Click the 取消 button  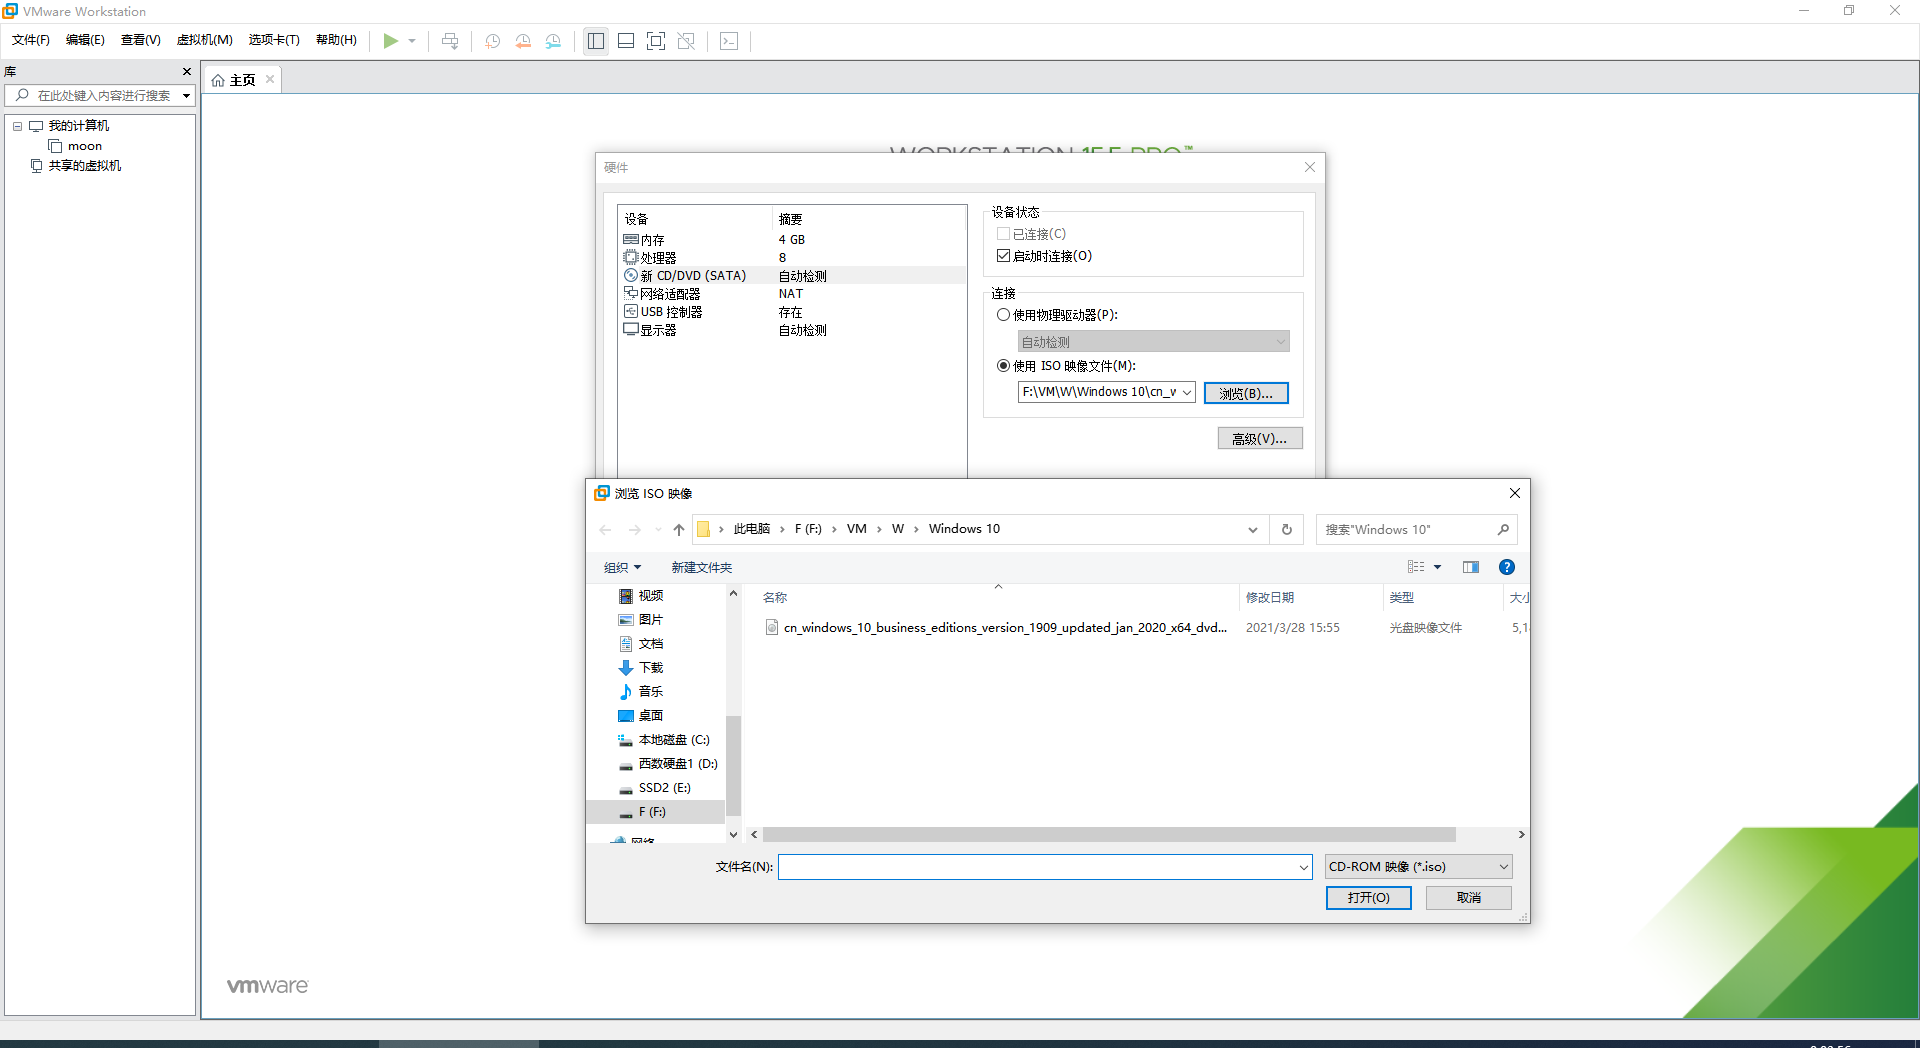(1469, 898)
